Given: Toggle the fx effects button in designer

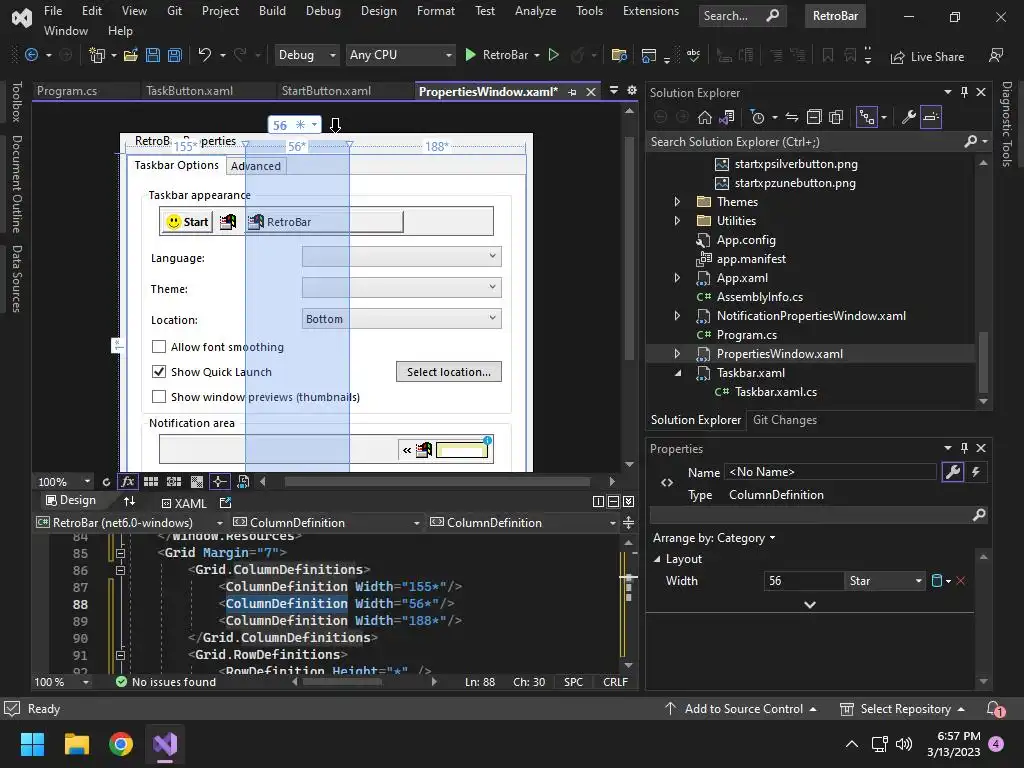Looking at the screenshot, I should tap(127, 482).
